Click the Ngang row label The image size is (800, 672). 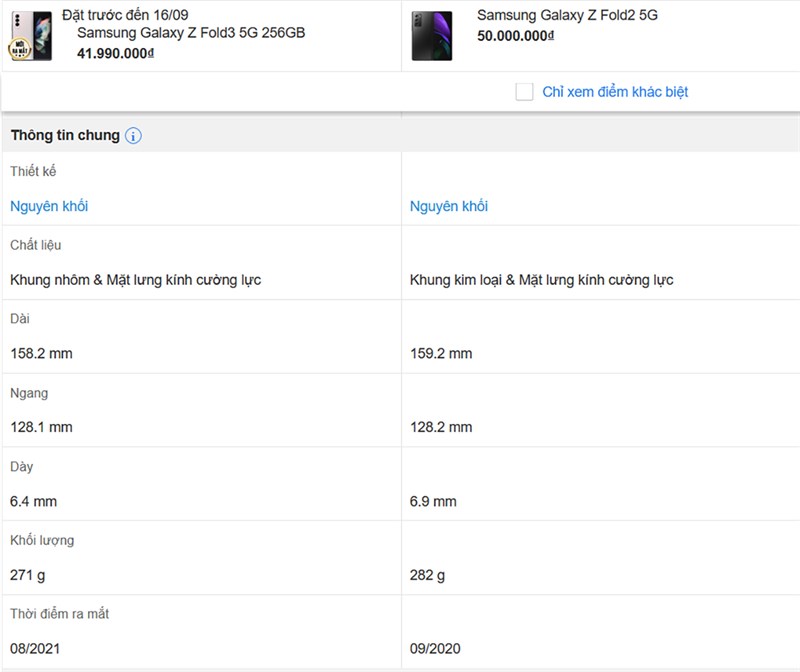click(x=29, y=393)
